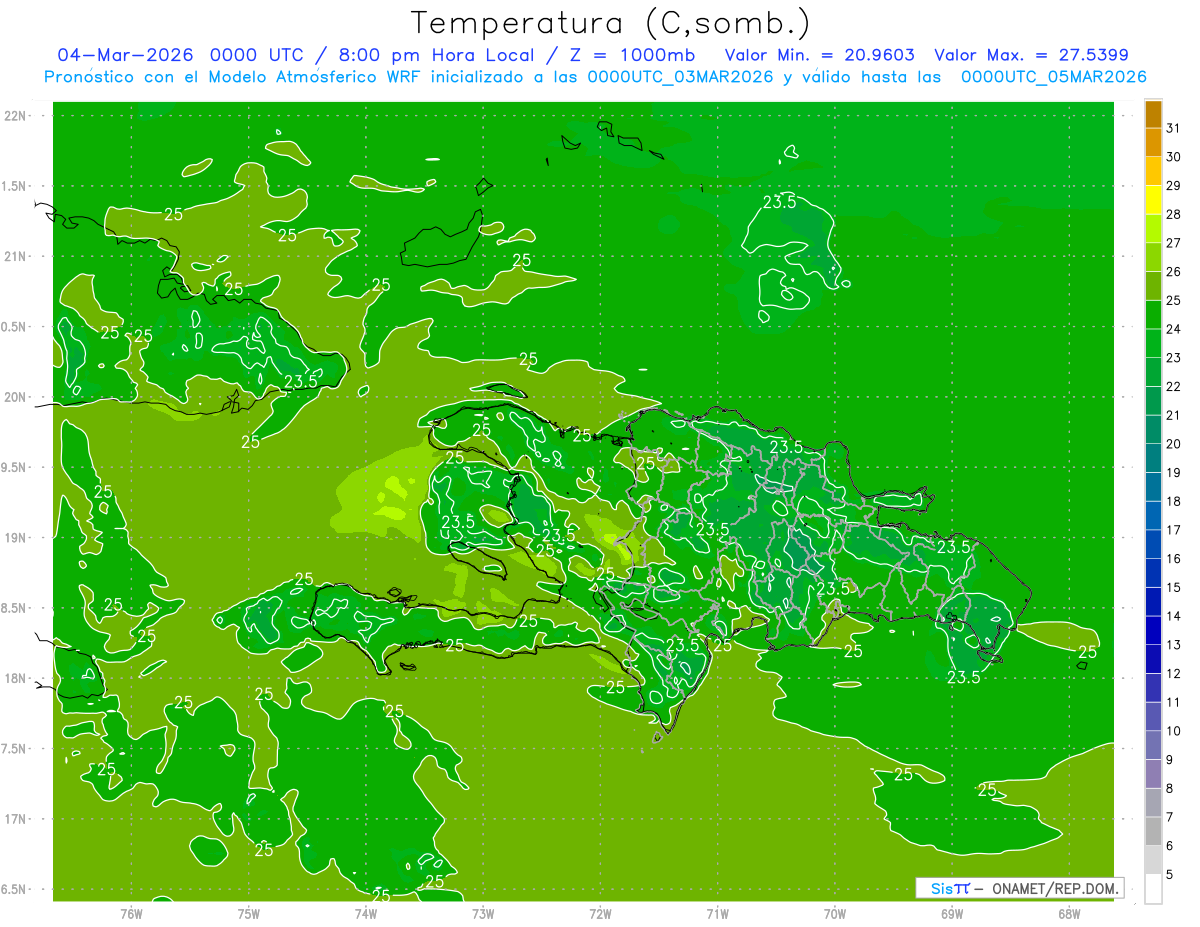Image resolution: width=1200 pixels, height=927 pixels.
Task: Click the 71W longitude axis label
Action: tap(717, 913)
